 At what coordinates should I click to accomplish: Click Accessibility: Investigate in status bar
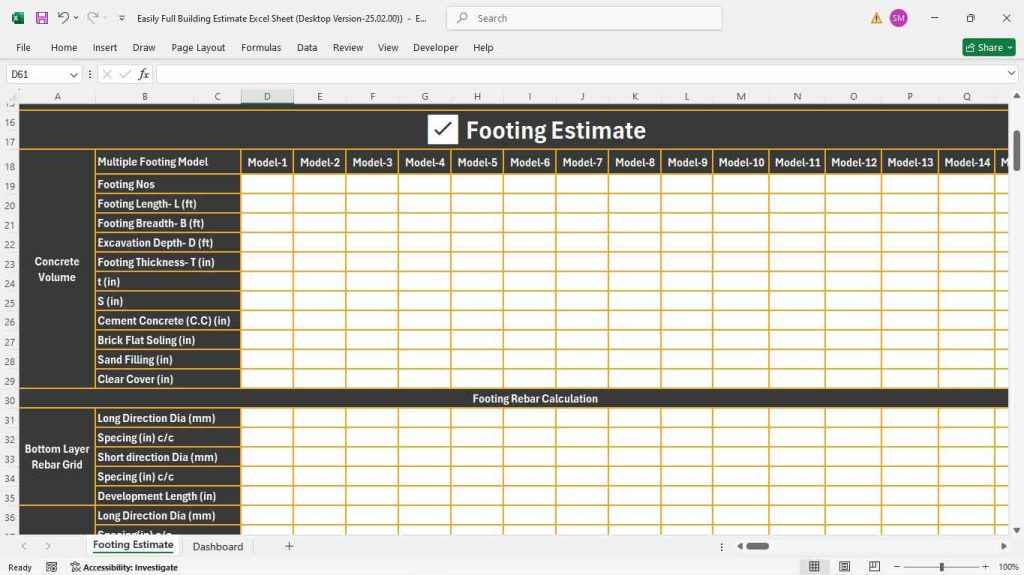[124, 567]
